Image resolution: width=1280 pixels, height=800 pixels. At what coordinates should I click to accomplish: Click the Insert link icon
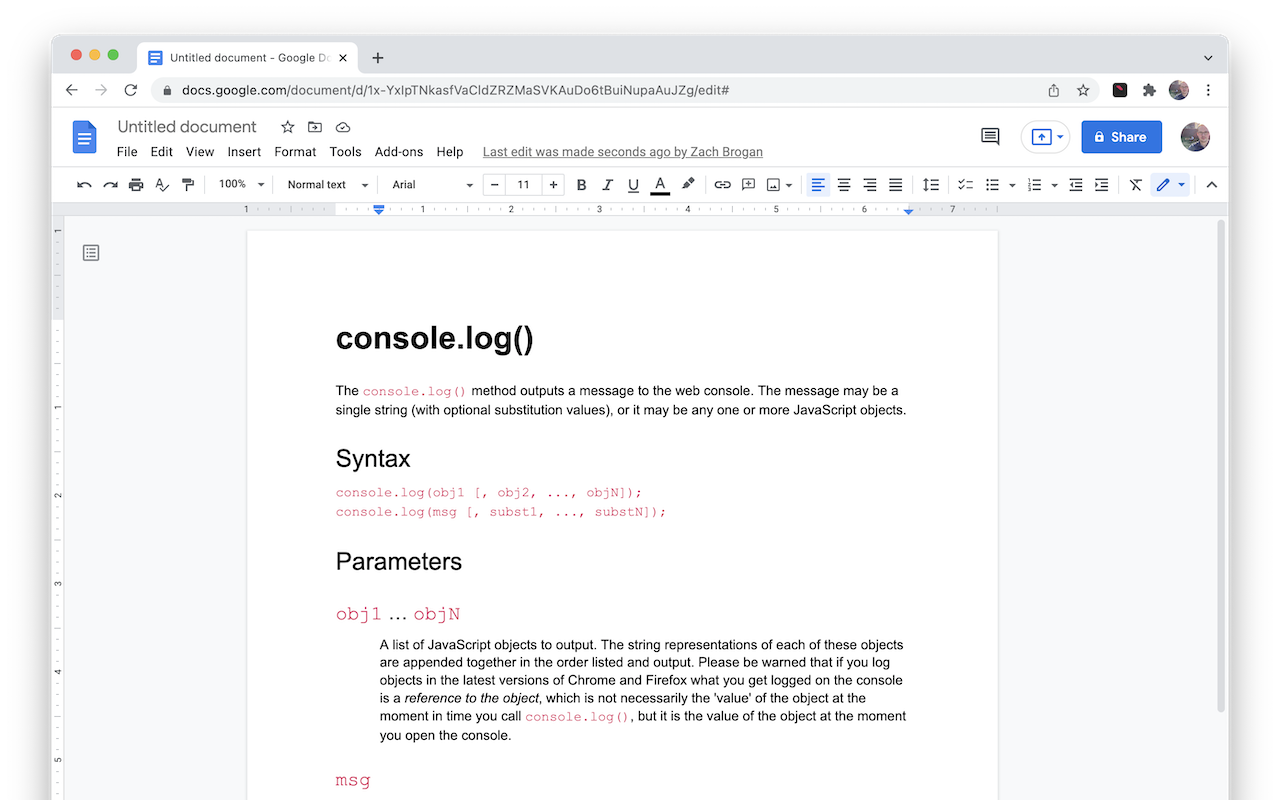(x=722, y=185)
